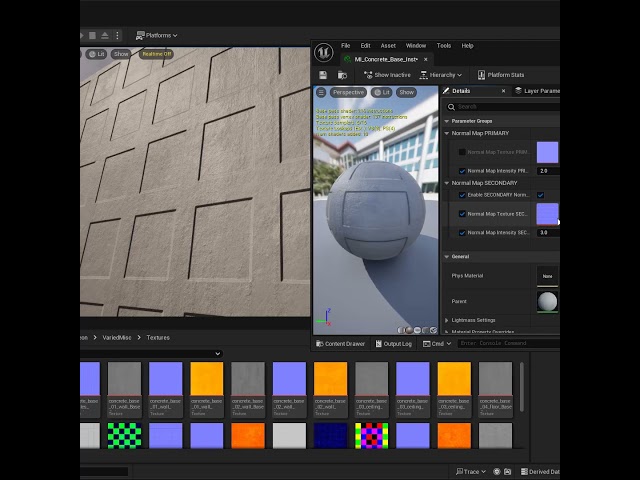Click the Stop square in main toolbar

point(93,36)
